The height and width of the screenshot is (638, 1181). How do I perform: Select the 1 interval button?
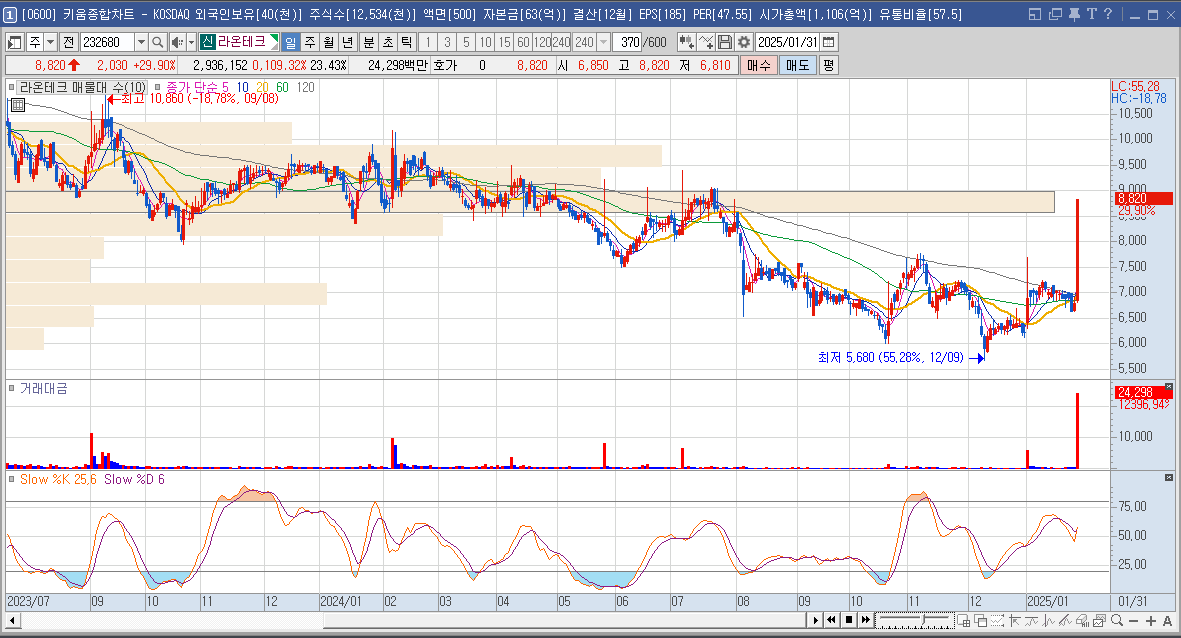(428, 42)
